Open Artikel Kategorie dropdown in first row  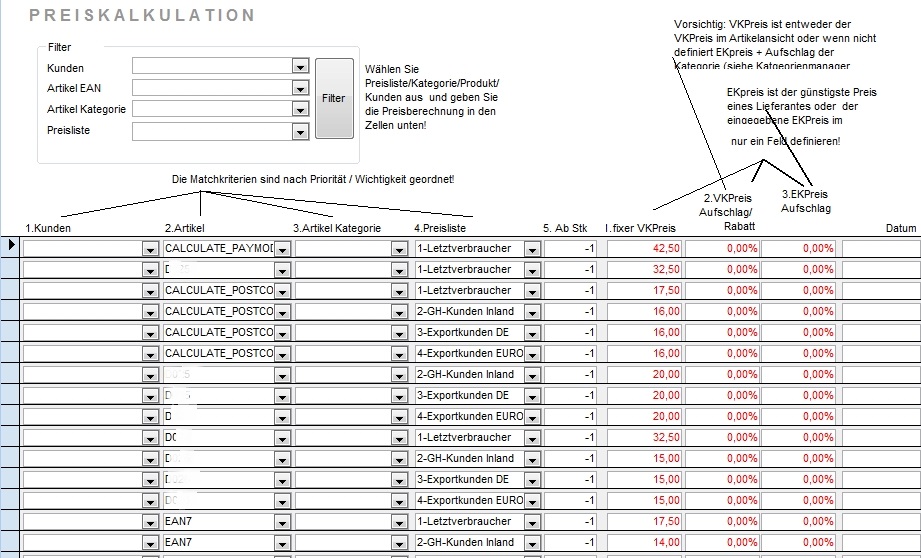coord(399,249)
